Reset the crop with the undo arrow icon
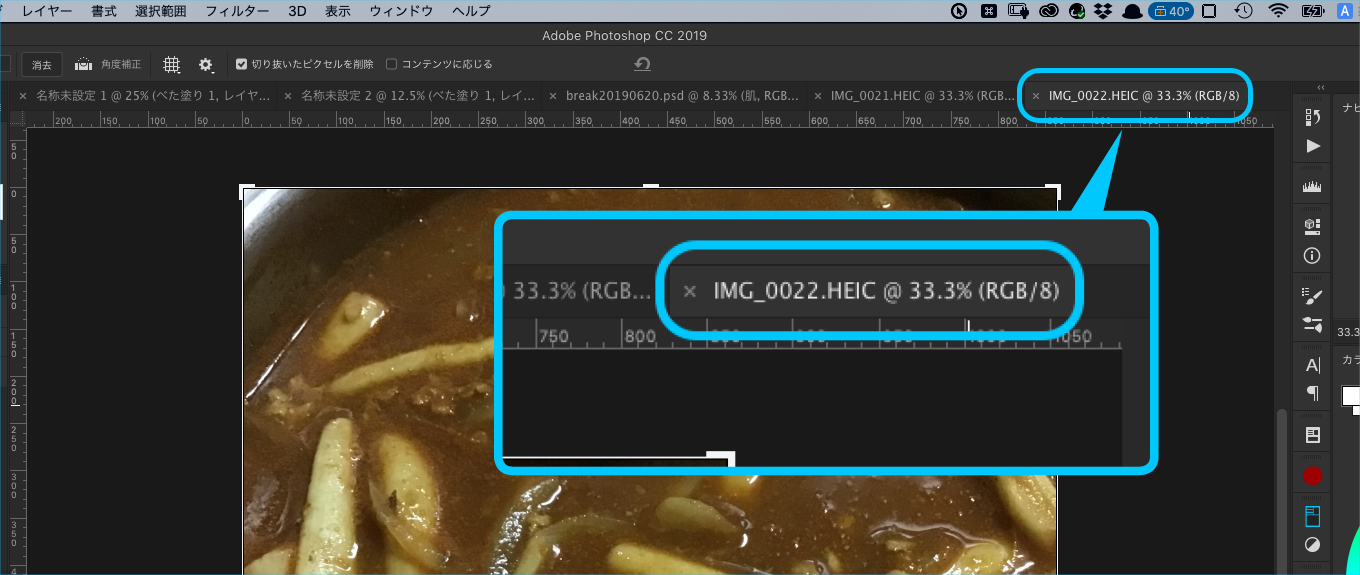This screenshot has width=1360, height=575. point(642,64)
